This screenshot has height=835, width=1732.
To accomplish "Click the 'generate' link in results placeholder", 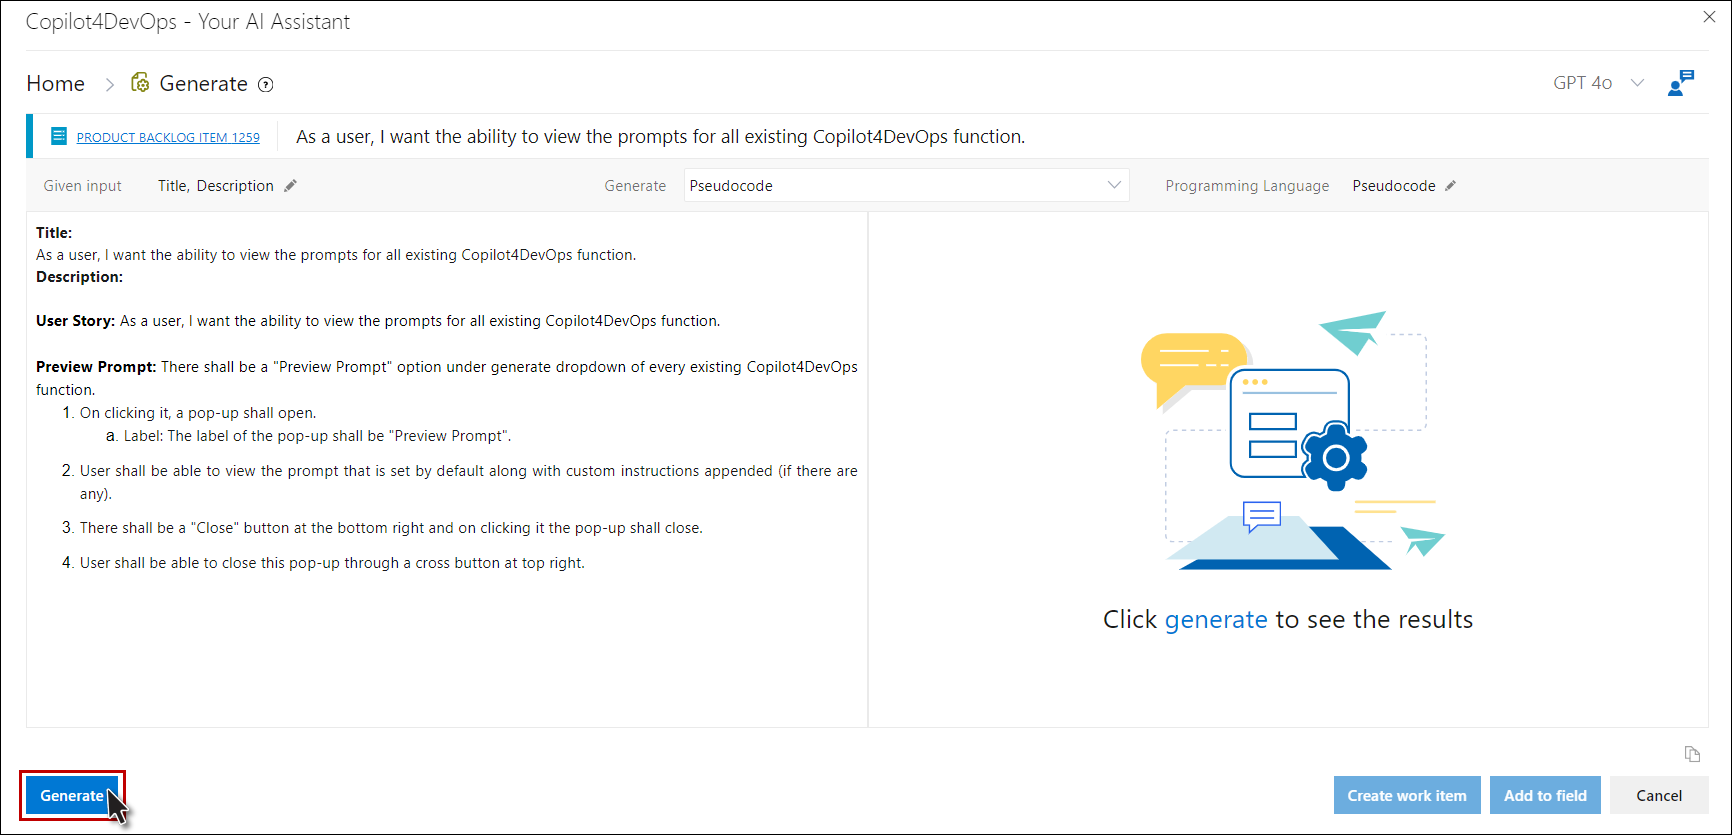I will pos(1216,620).
